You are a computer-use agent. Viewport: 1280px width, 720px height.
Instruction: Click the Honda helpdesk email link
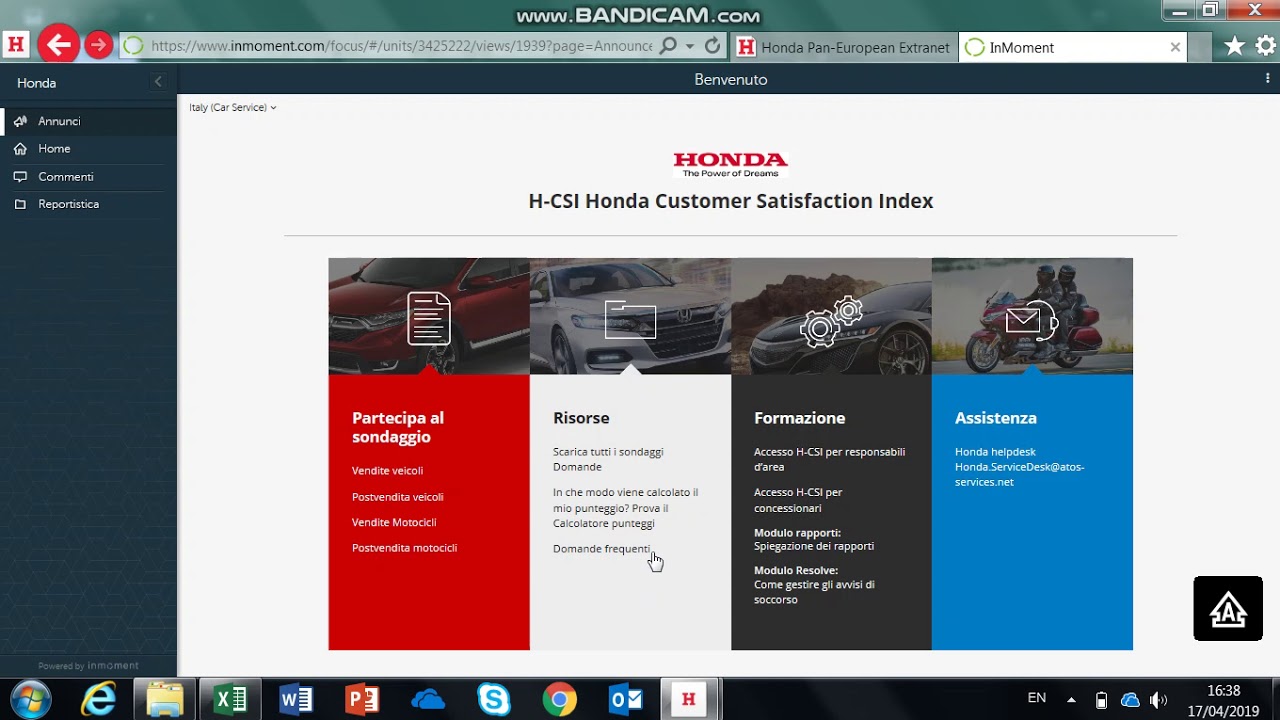tap(1019, 474)
